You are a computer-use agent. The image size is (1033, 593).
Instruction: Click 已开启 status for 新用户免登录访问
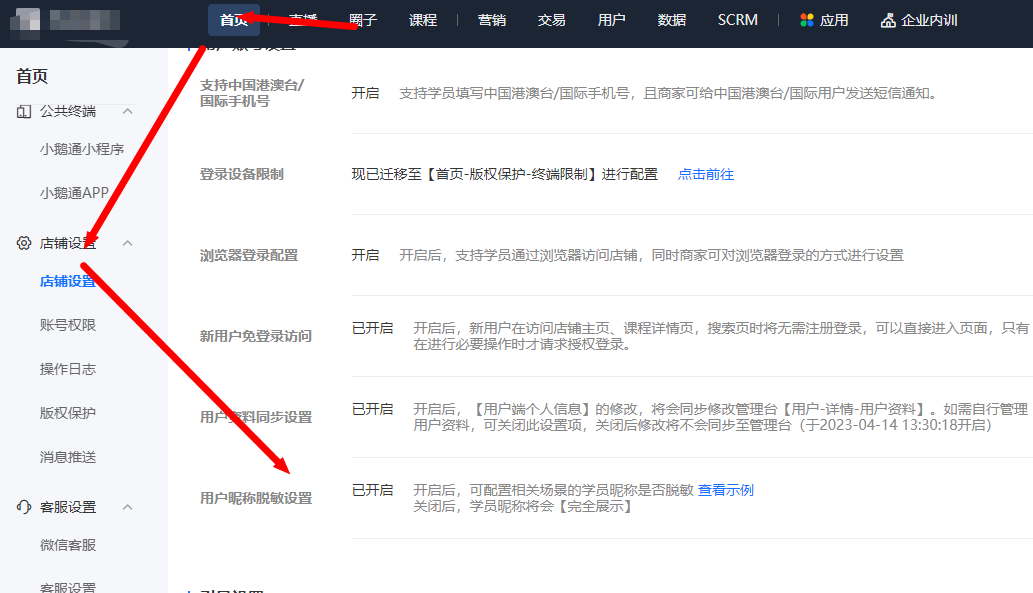pyautogui.click(x=372, y=327)
